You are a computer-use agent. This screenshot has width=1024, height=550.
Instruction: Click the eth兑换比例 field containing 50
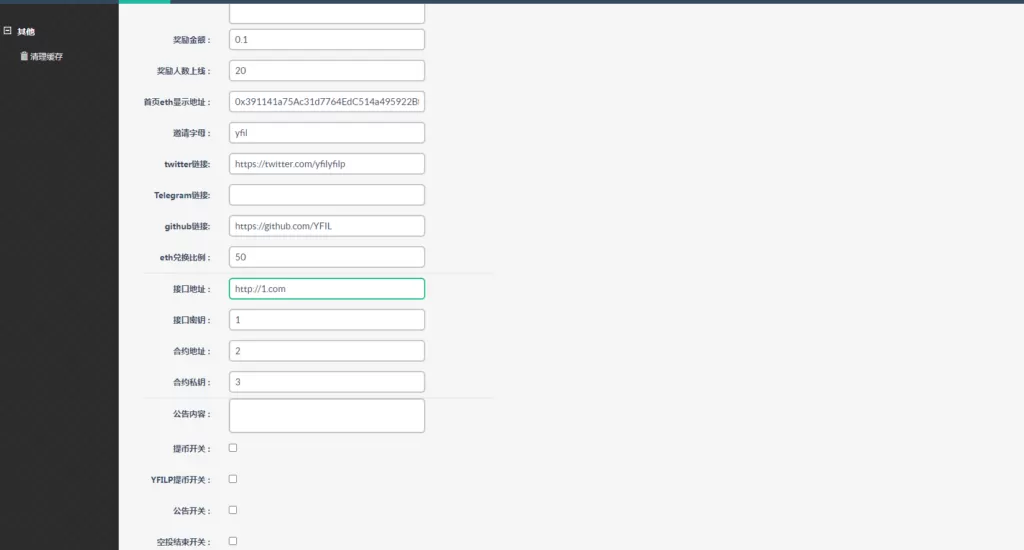326,257
